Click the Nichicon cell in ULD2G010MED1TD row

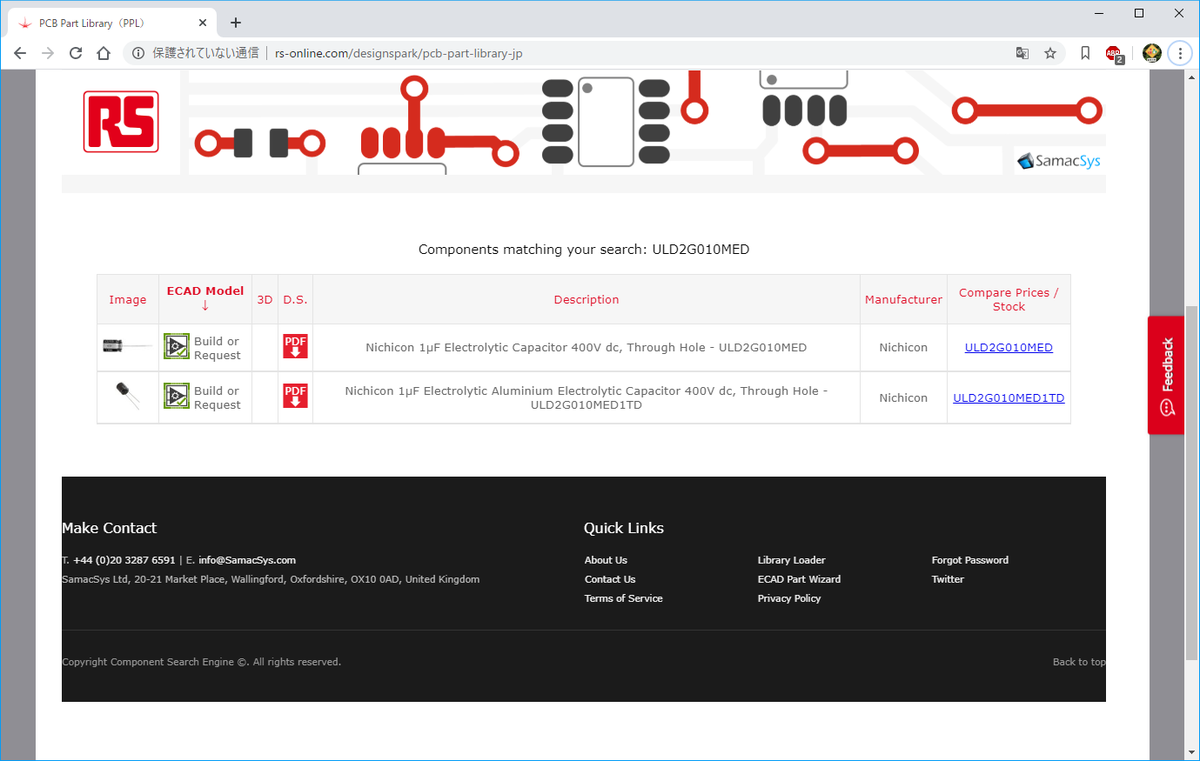(903, 397)
